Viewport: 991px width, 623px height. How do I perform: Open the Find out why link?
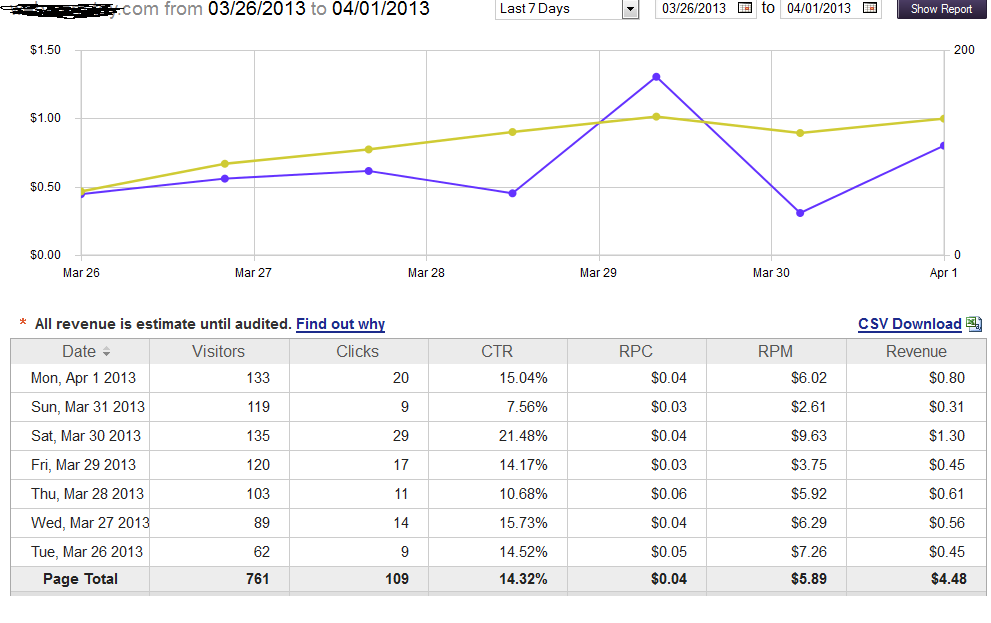[341, 324]
